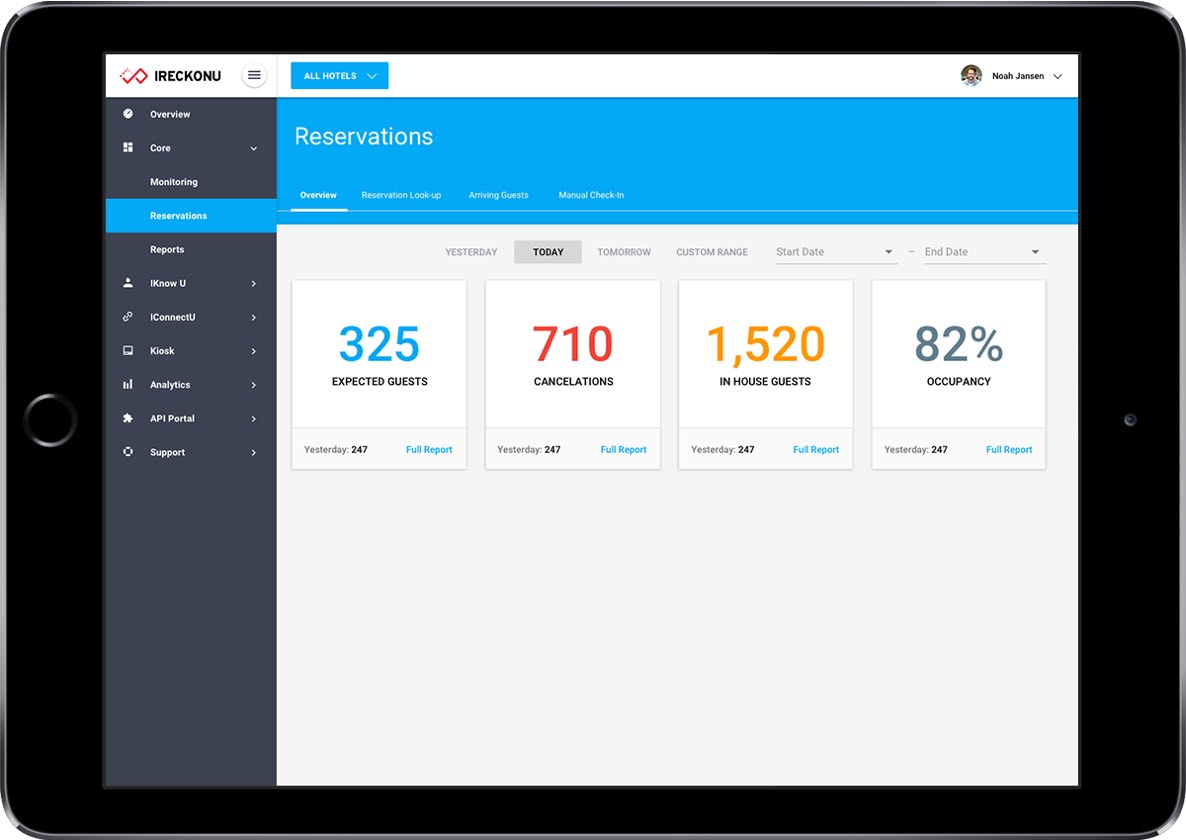Select the Yesterday date filter

coord(471,252)
